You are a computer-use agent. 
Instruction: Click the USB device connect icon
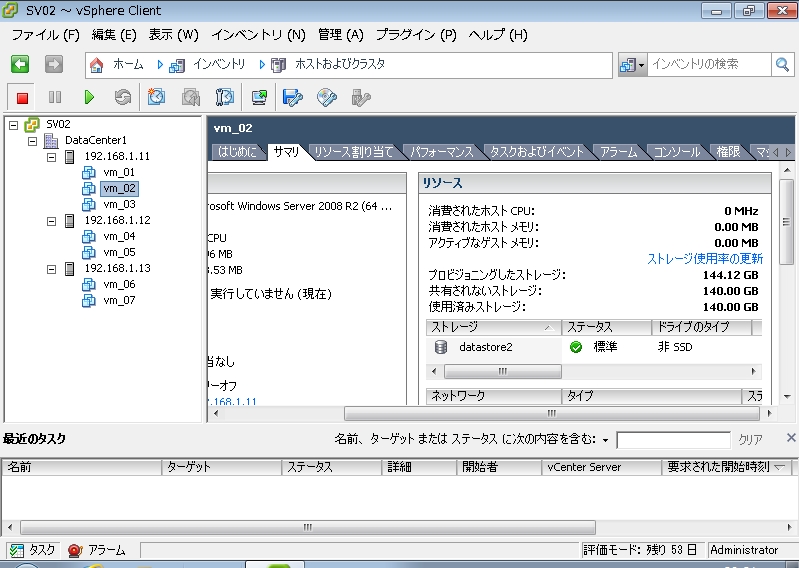tap(361, 97)
